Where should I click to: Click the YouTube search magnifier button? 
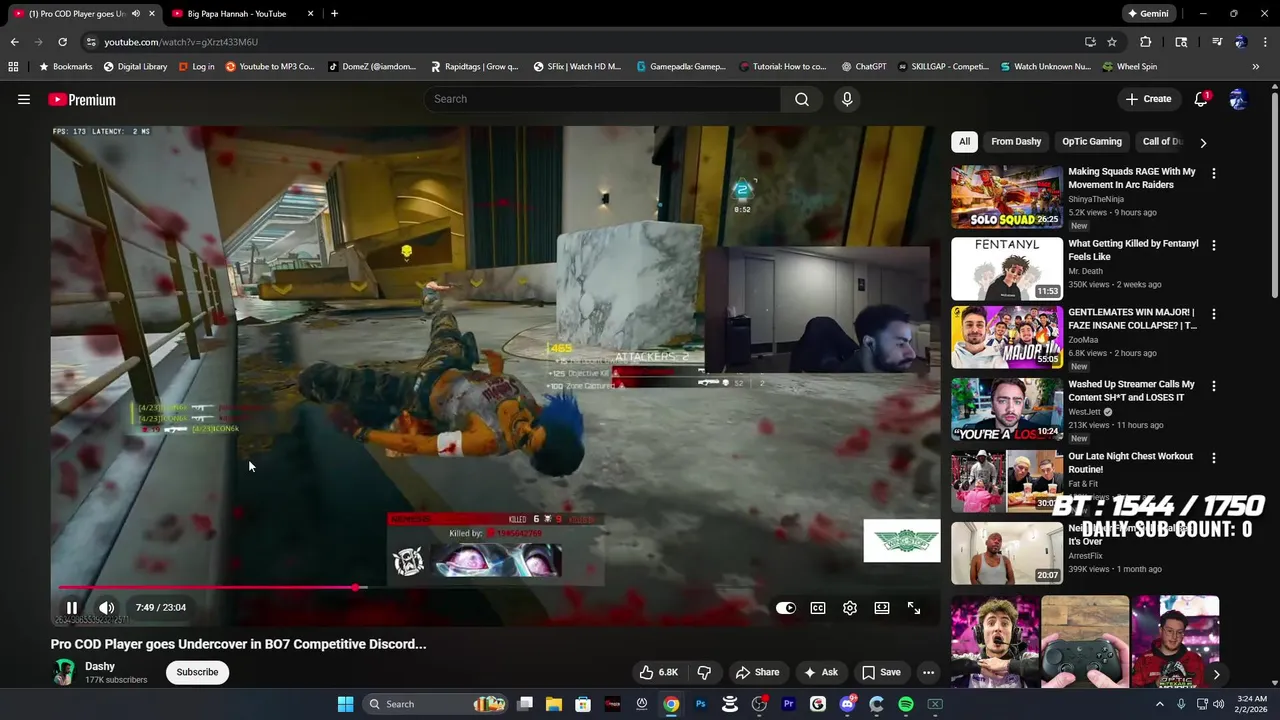[802, 99]
